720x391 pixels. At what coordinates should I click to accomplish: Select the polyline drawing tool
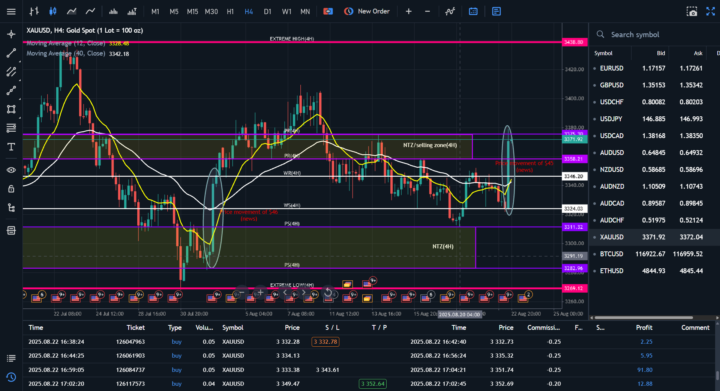click(x=11, y=90)
